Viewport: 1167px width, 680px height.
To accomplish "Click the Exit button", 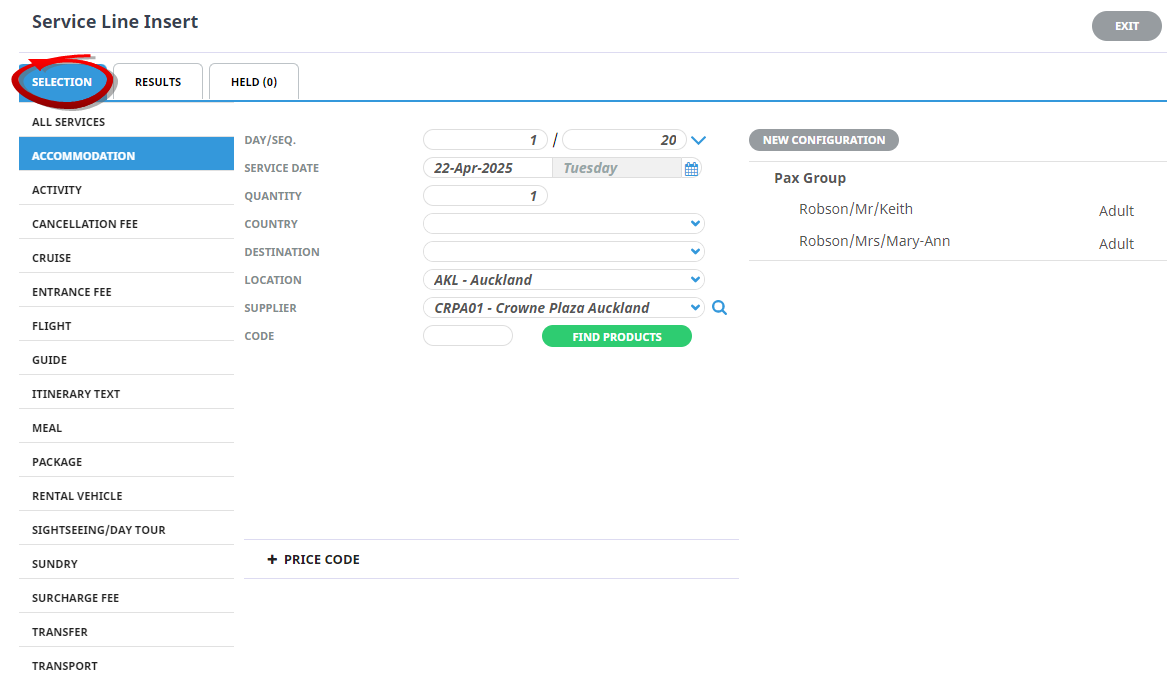I will point(1127,26).
